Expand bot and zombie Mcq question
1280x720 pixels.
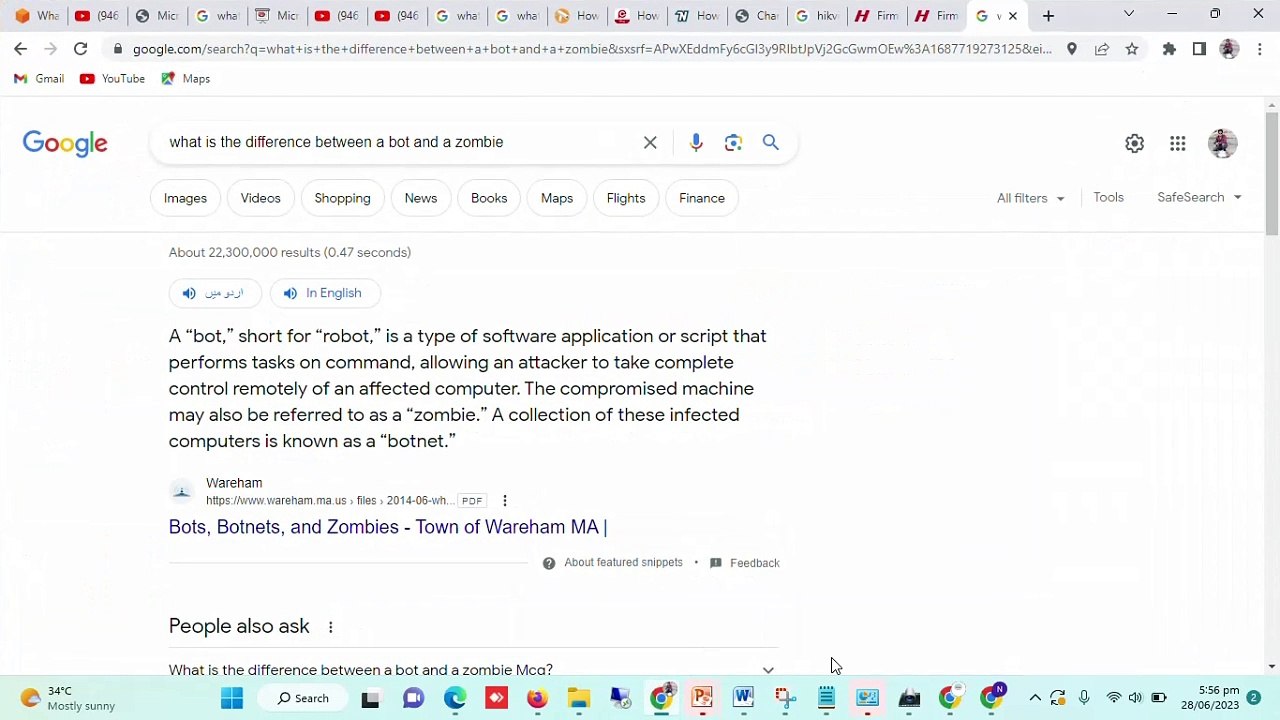[x=473, y=668]
